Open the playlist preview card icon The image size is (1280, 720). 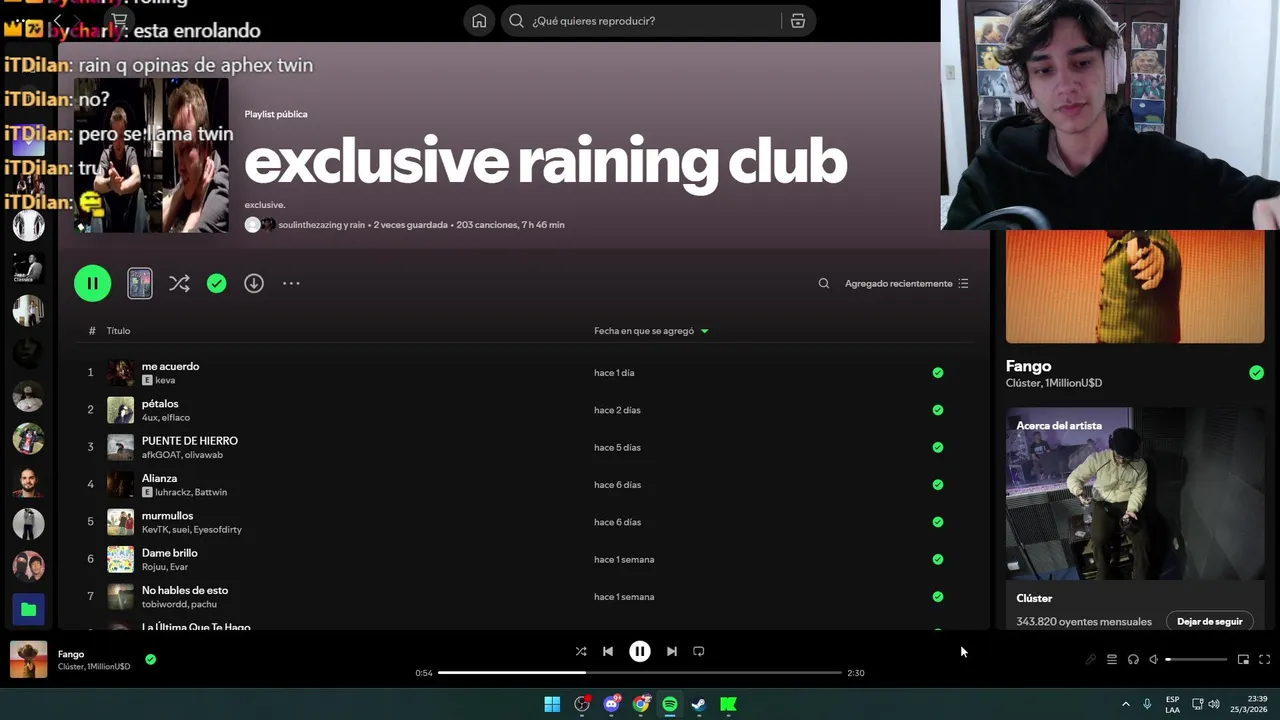(x=140, y=283)
